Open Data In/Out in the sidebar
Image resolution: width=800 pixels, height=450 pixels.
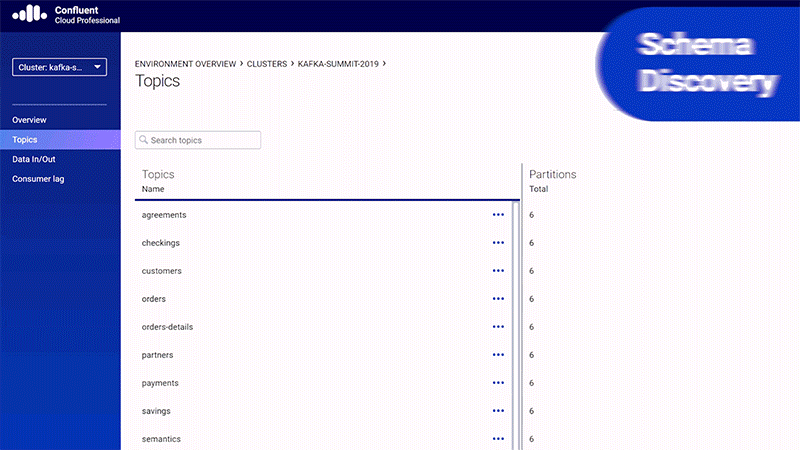point(34,159)
